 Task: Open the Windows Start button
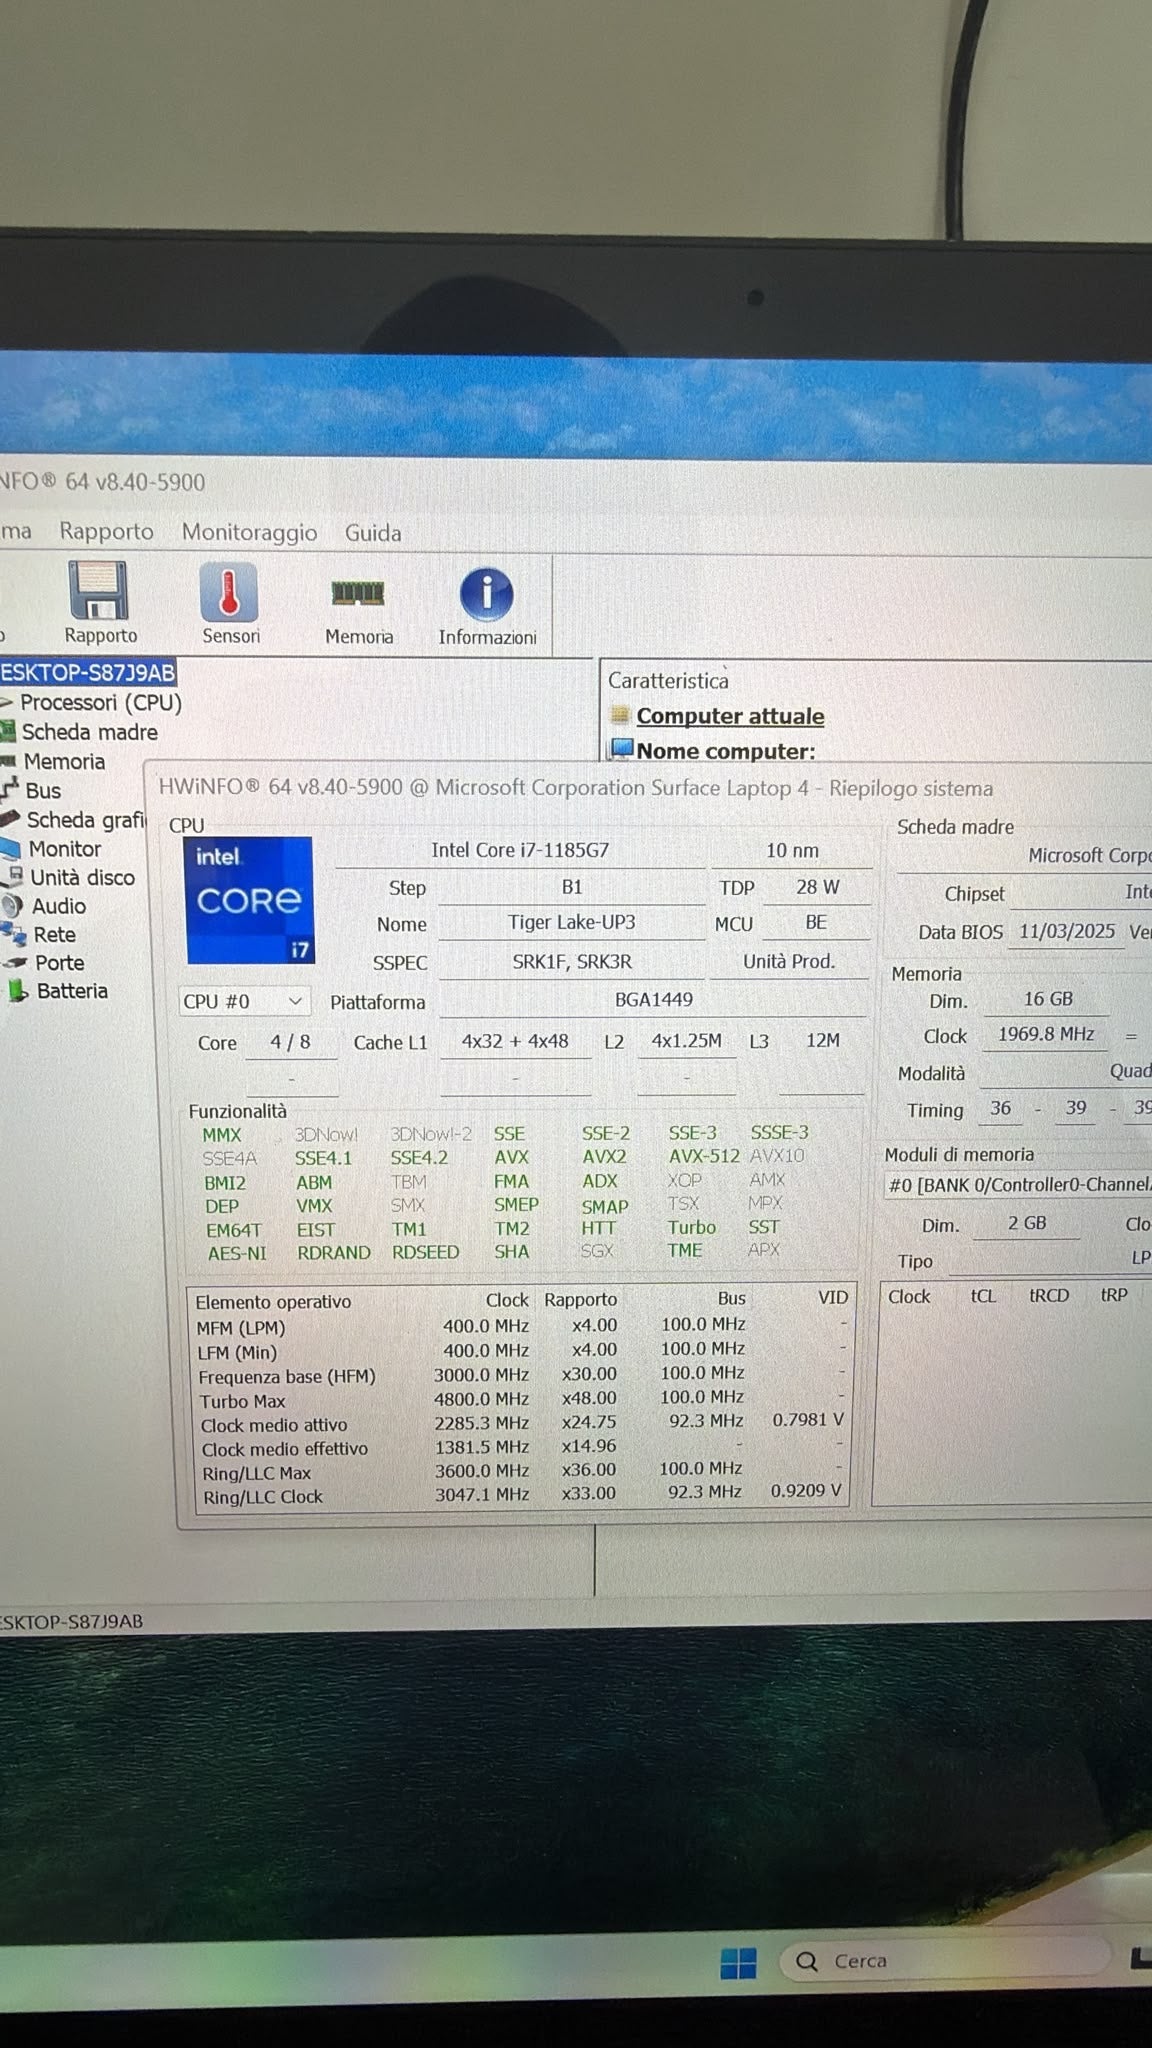738,1962
